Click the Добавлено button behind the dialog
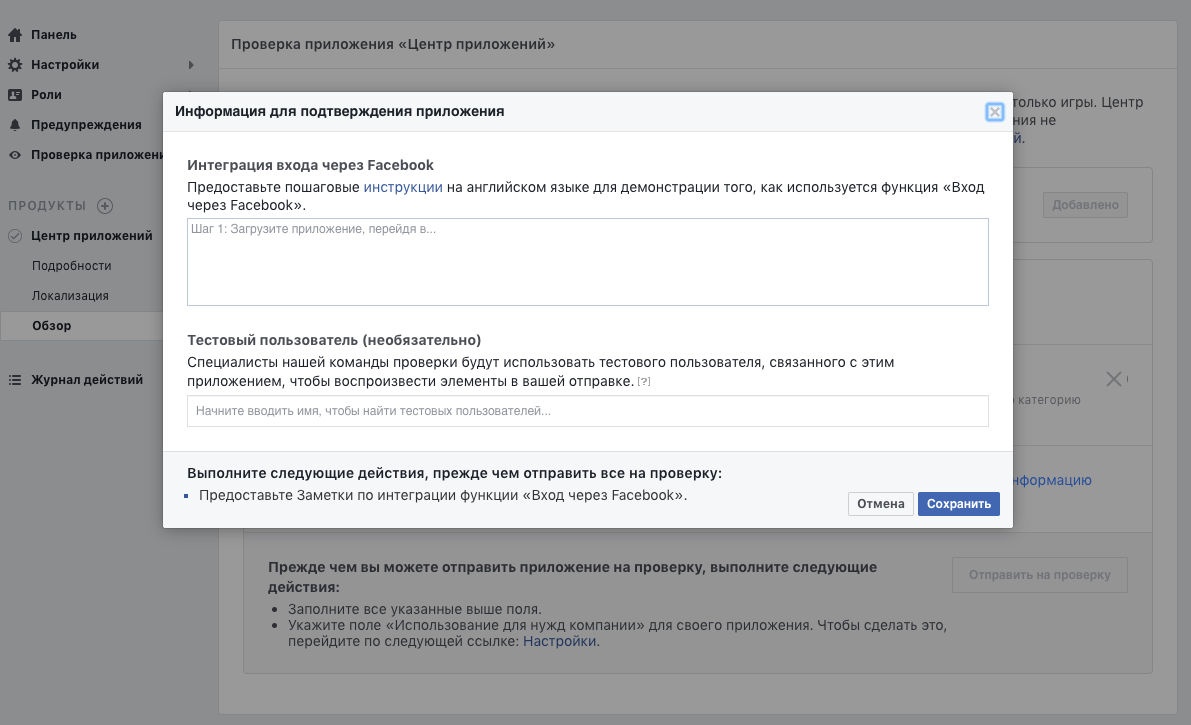 1085,205
